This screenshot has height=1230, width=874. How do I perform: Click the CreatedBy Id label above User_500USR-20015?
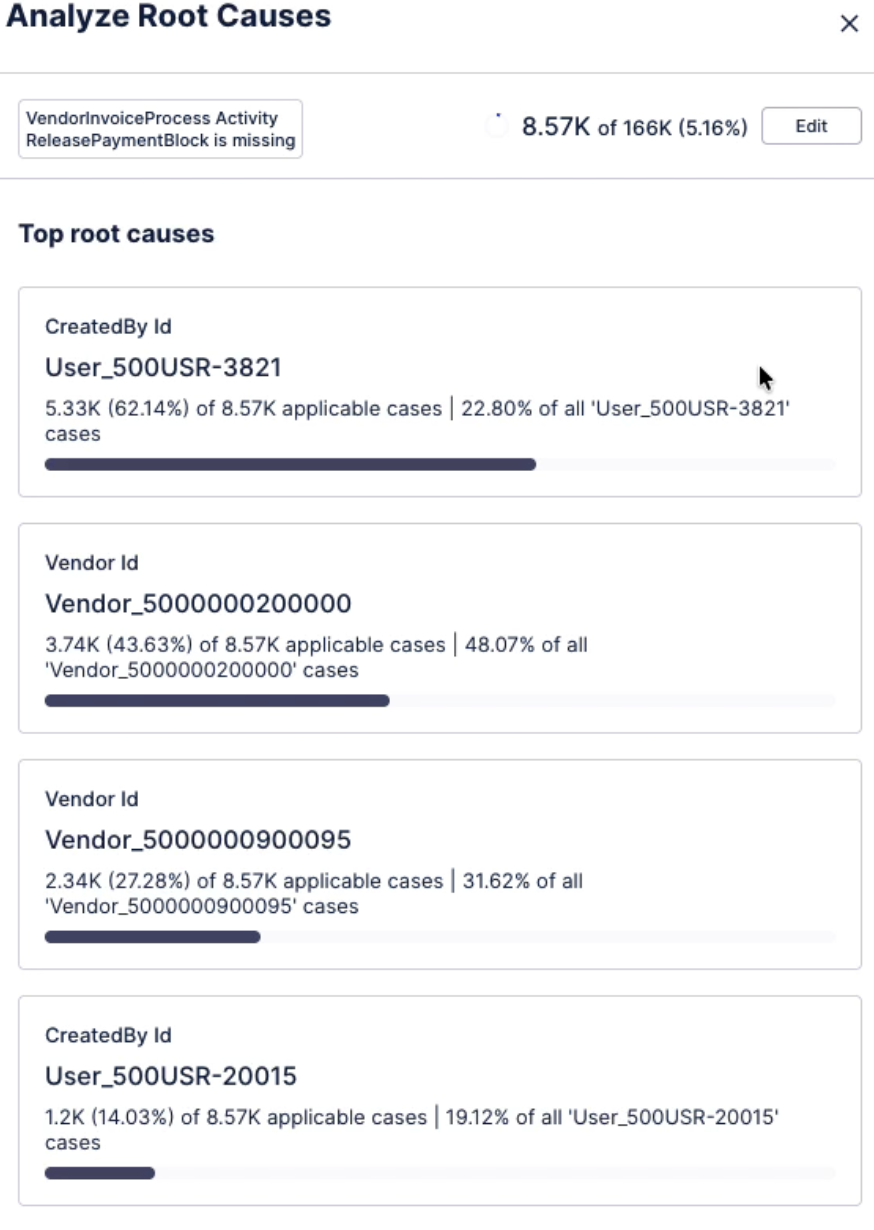click(x=108, y=1035)
